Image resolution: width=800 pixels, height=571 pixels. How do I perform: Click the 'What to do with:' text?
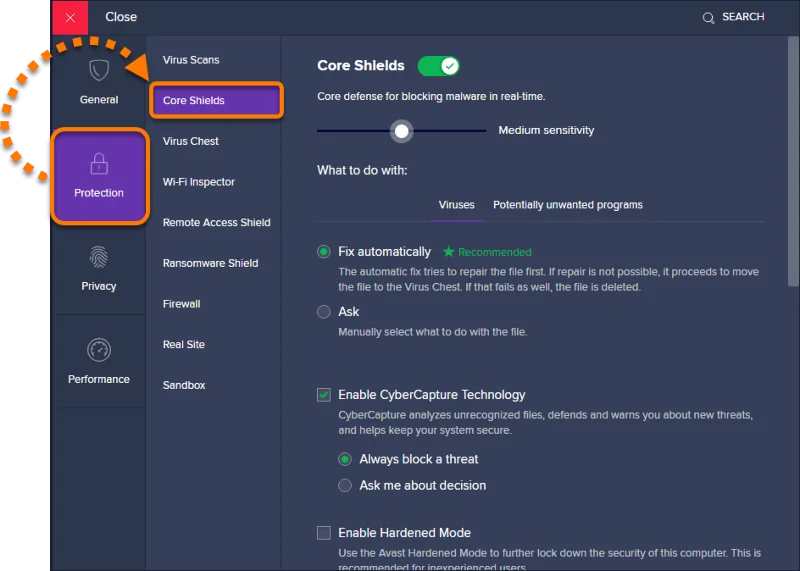[x=362, y=170]
